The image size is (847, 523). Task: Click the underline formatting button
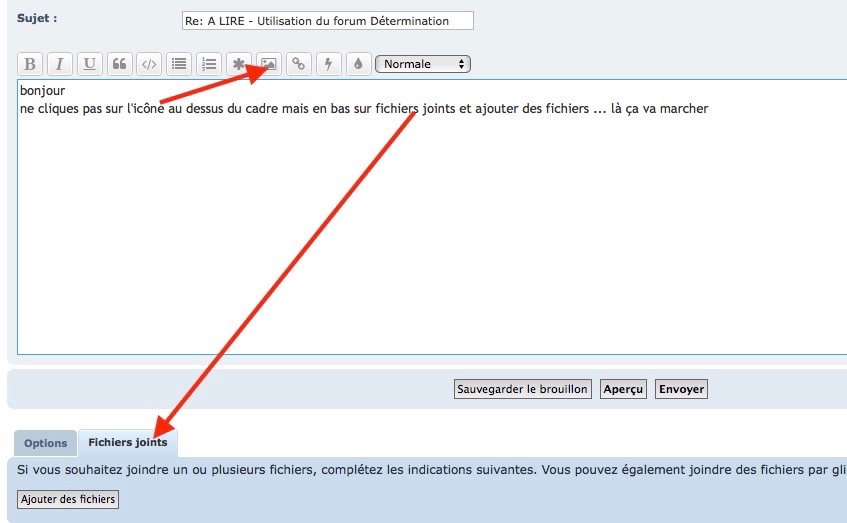[x=90, y=64]
